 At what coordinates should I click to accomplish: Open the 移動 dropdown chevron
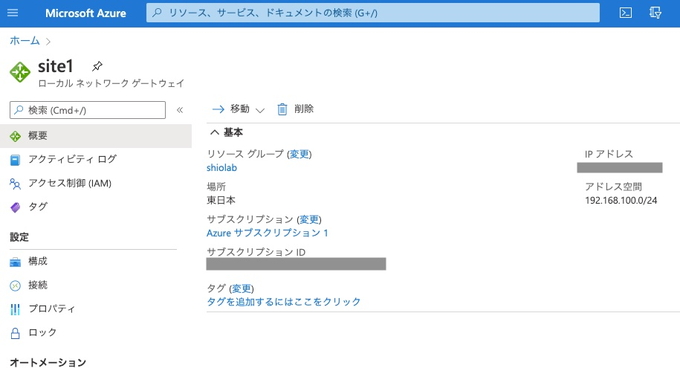pos(260,110)
